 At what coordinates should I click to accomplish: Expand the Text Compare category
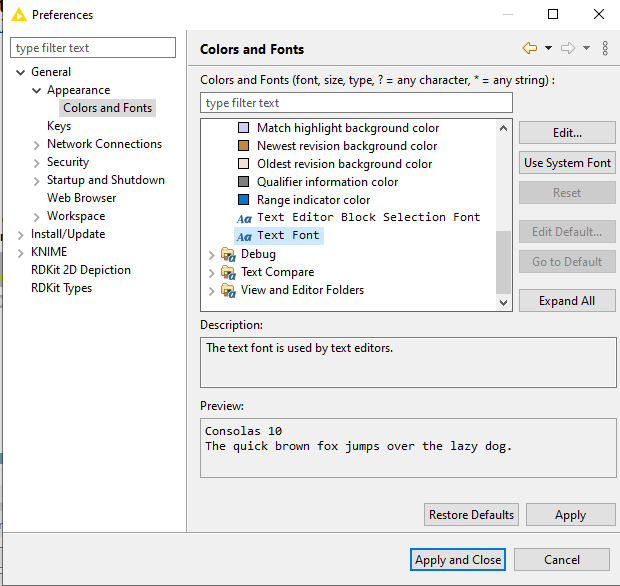(212, 273)
